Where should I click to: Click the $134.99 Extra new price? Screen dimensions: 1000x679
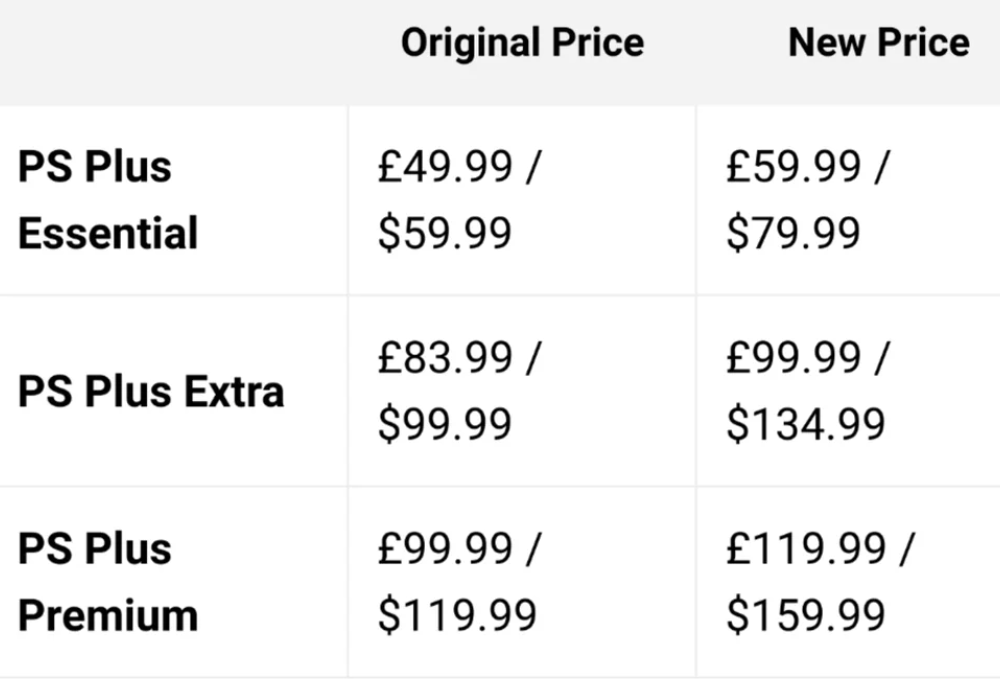coord(806,424)
